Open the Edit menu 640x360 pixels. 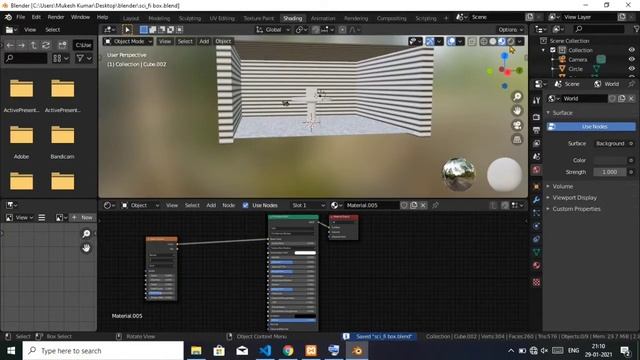[36, 17]
